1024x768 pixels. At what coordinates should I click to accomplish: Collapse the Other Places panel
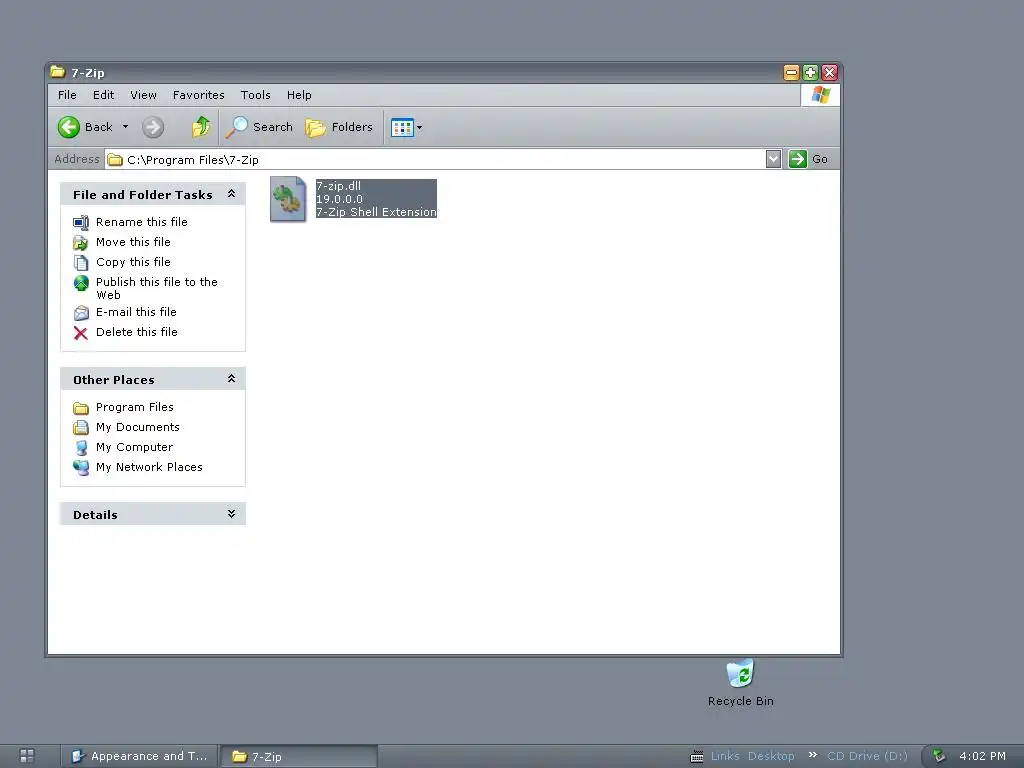231,379
